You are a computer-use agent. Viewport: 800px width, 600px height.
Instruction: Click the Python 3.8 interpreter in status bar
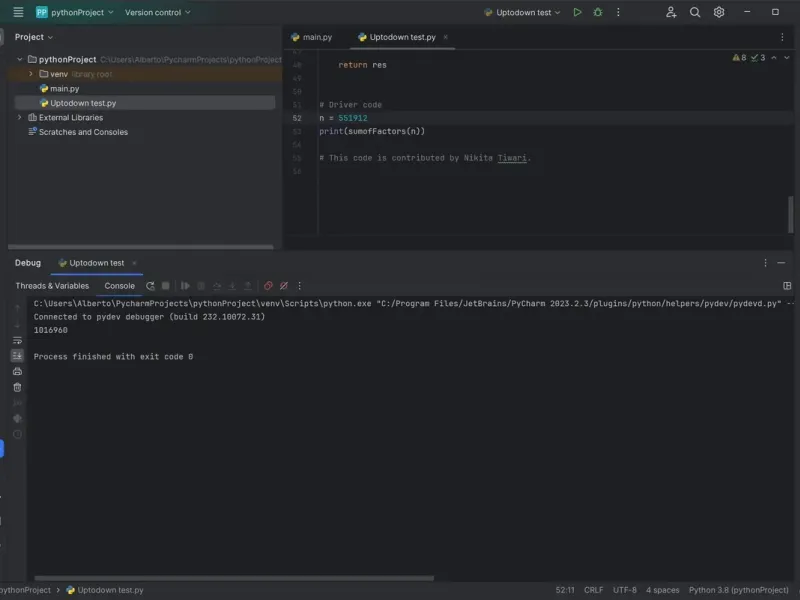740,590
